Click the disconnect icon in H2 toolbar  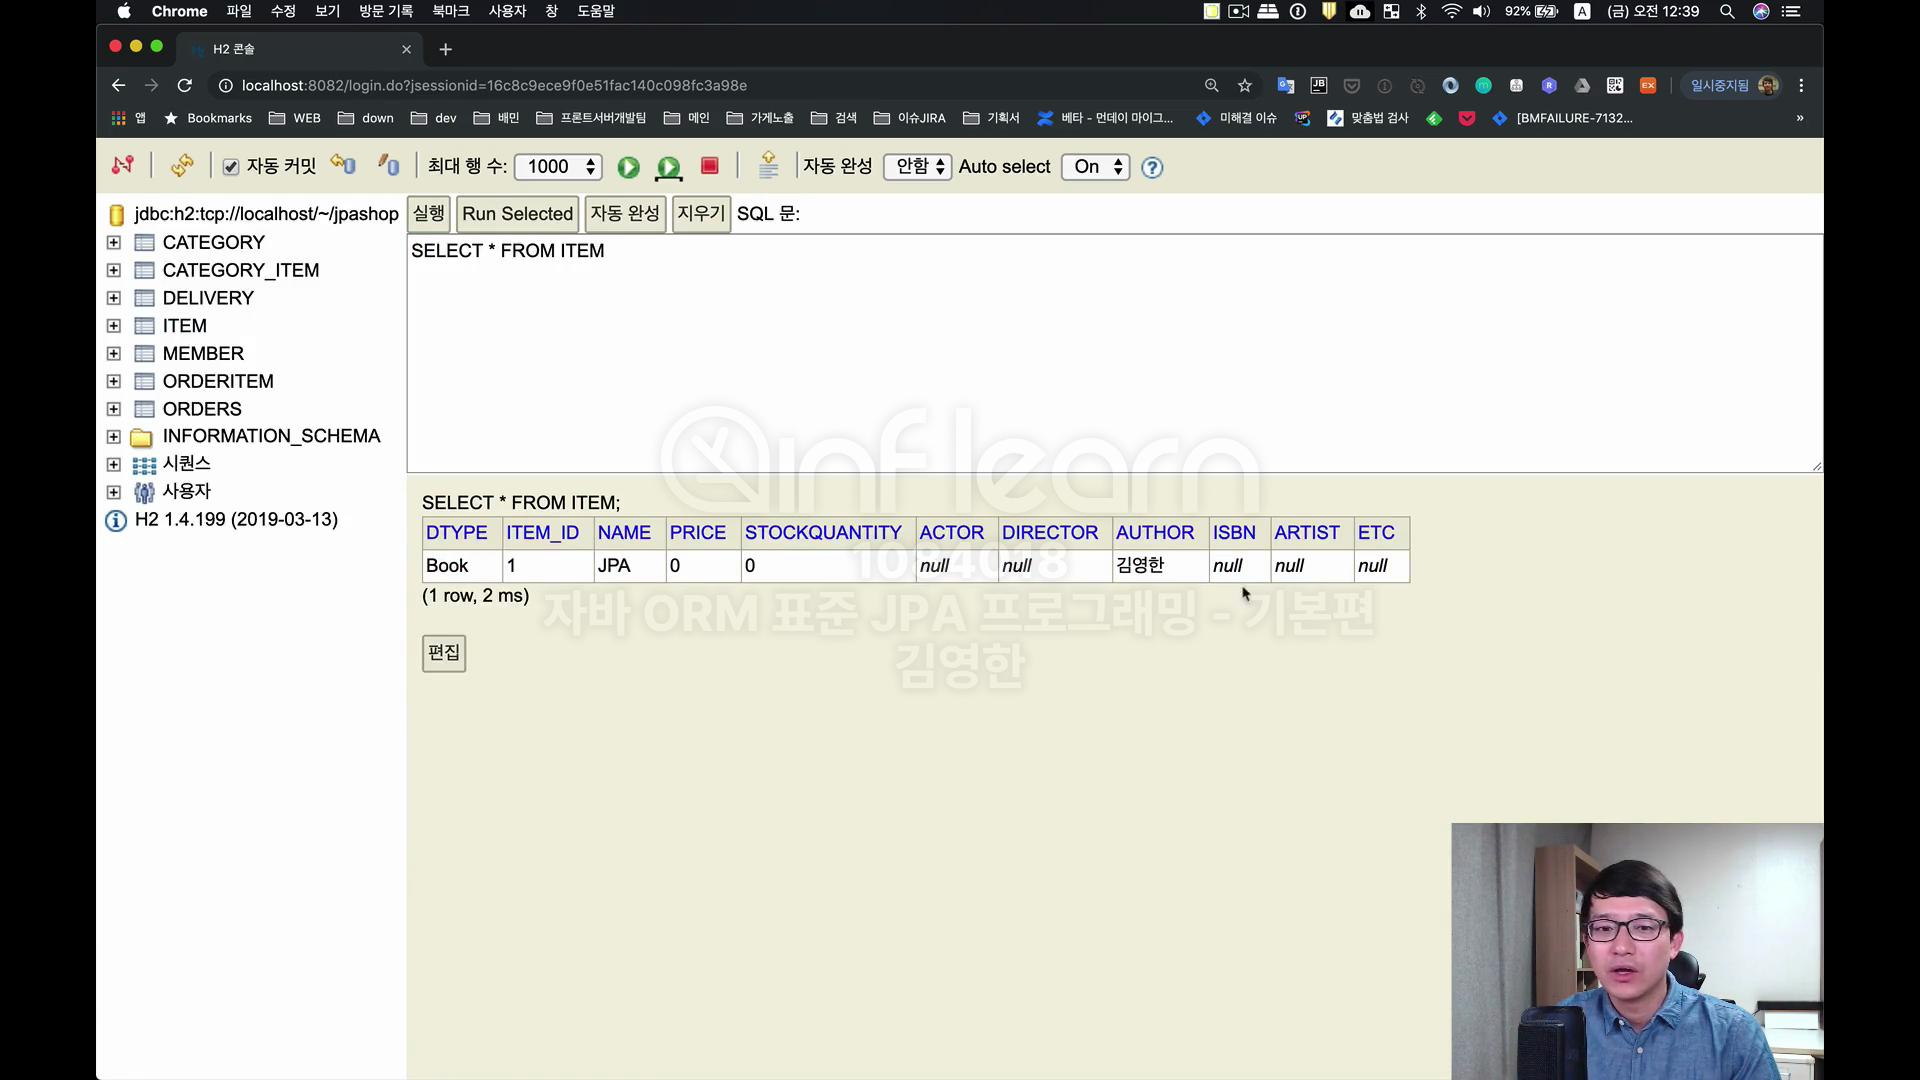(x=123, y=166)
